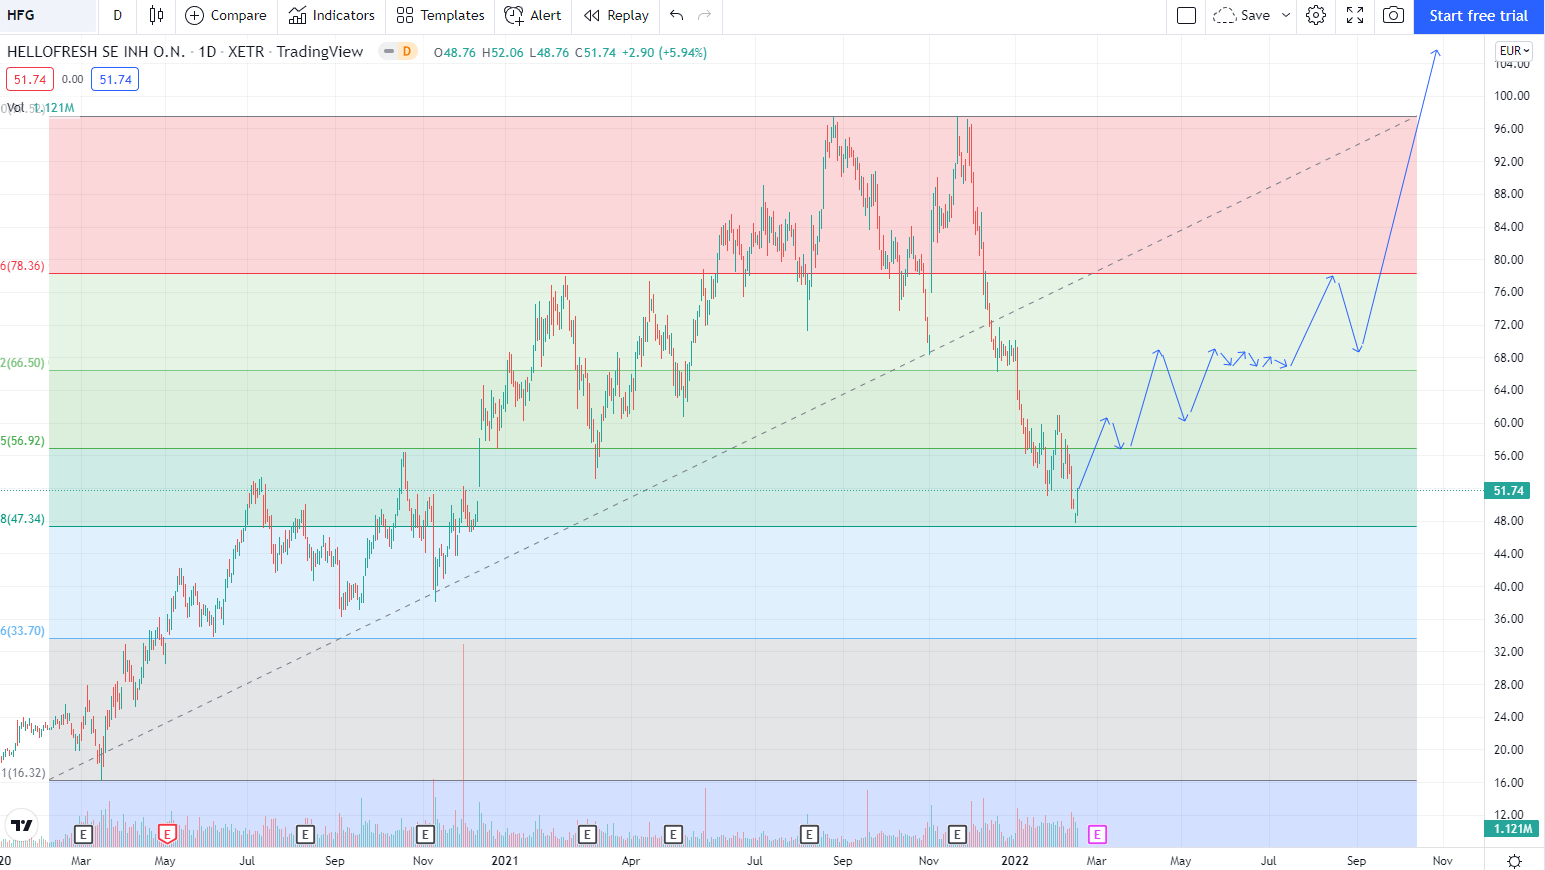Change the D chart interval
Screen dimensions: 1545x870
[117, 16]
